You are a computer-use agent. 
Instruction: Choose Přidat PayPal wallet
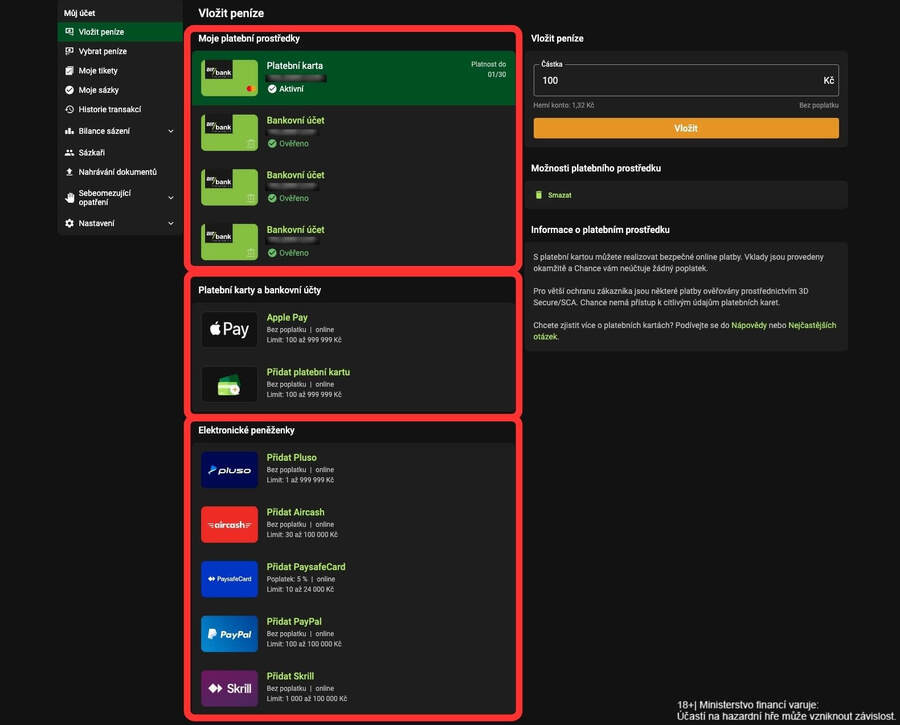point(354,634)
